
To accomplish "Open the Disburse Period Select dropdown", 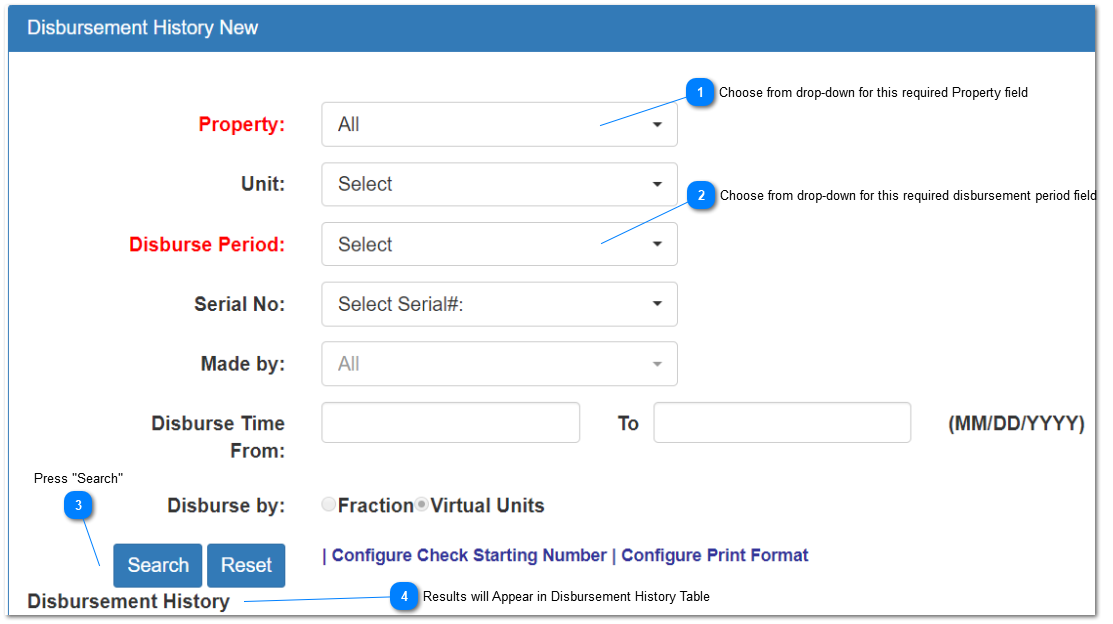I will tap(499, 244).
